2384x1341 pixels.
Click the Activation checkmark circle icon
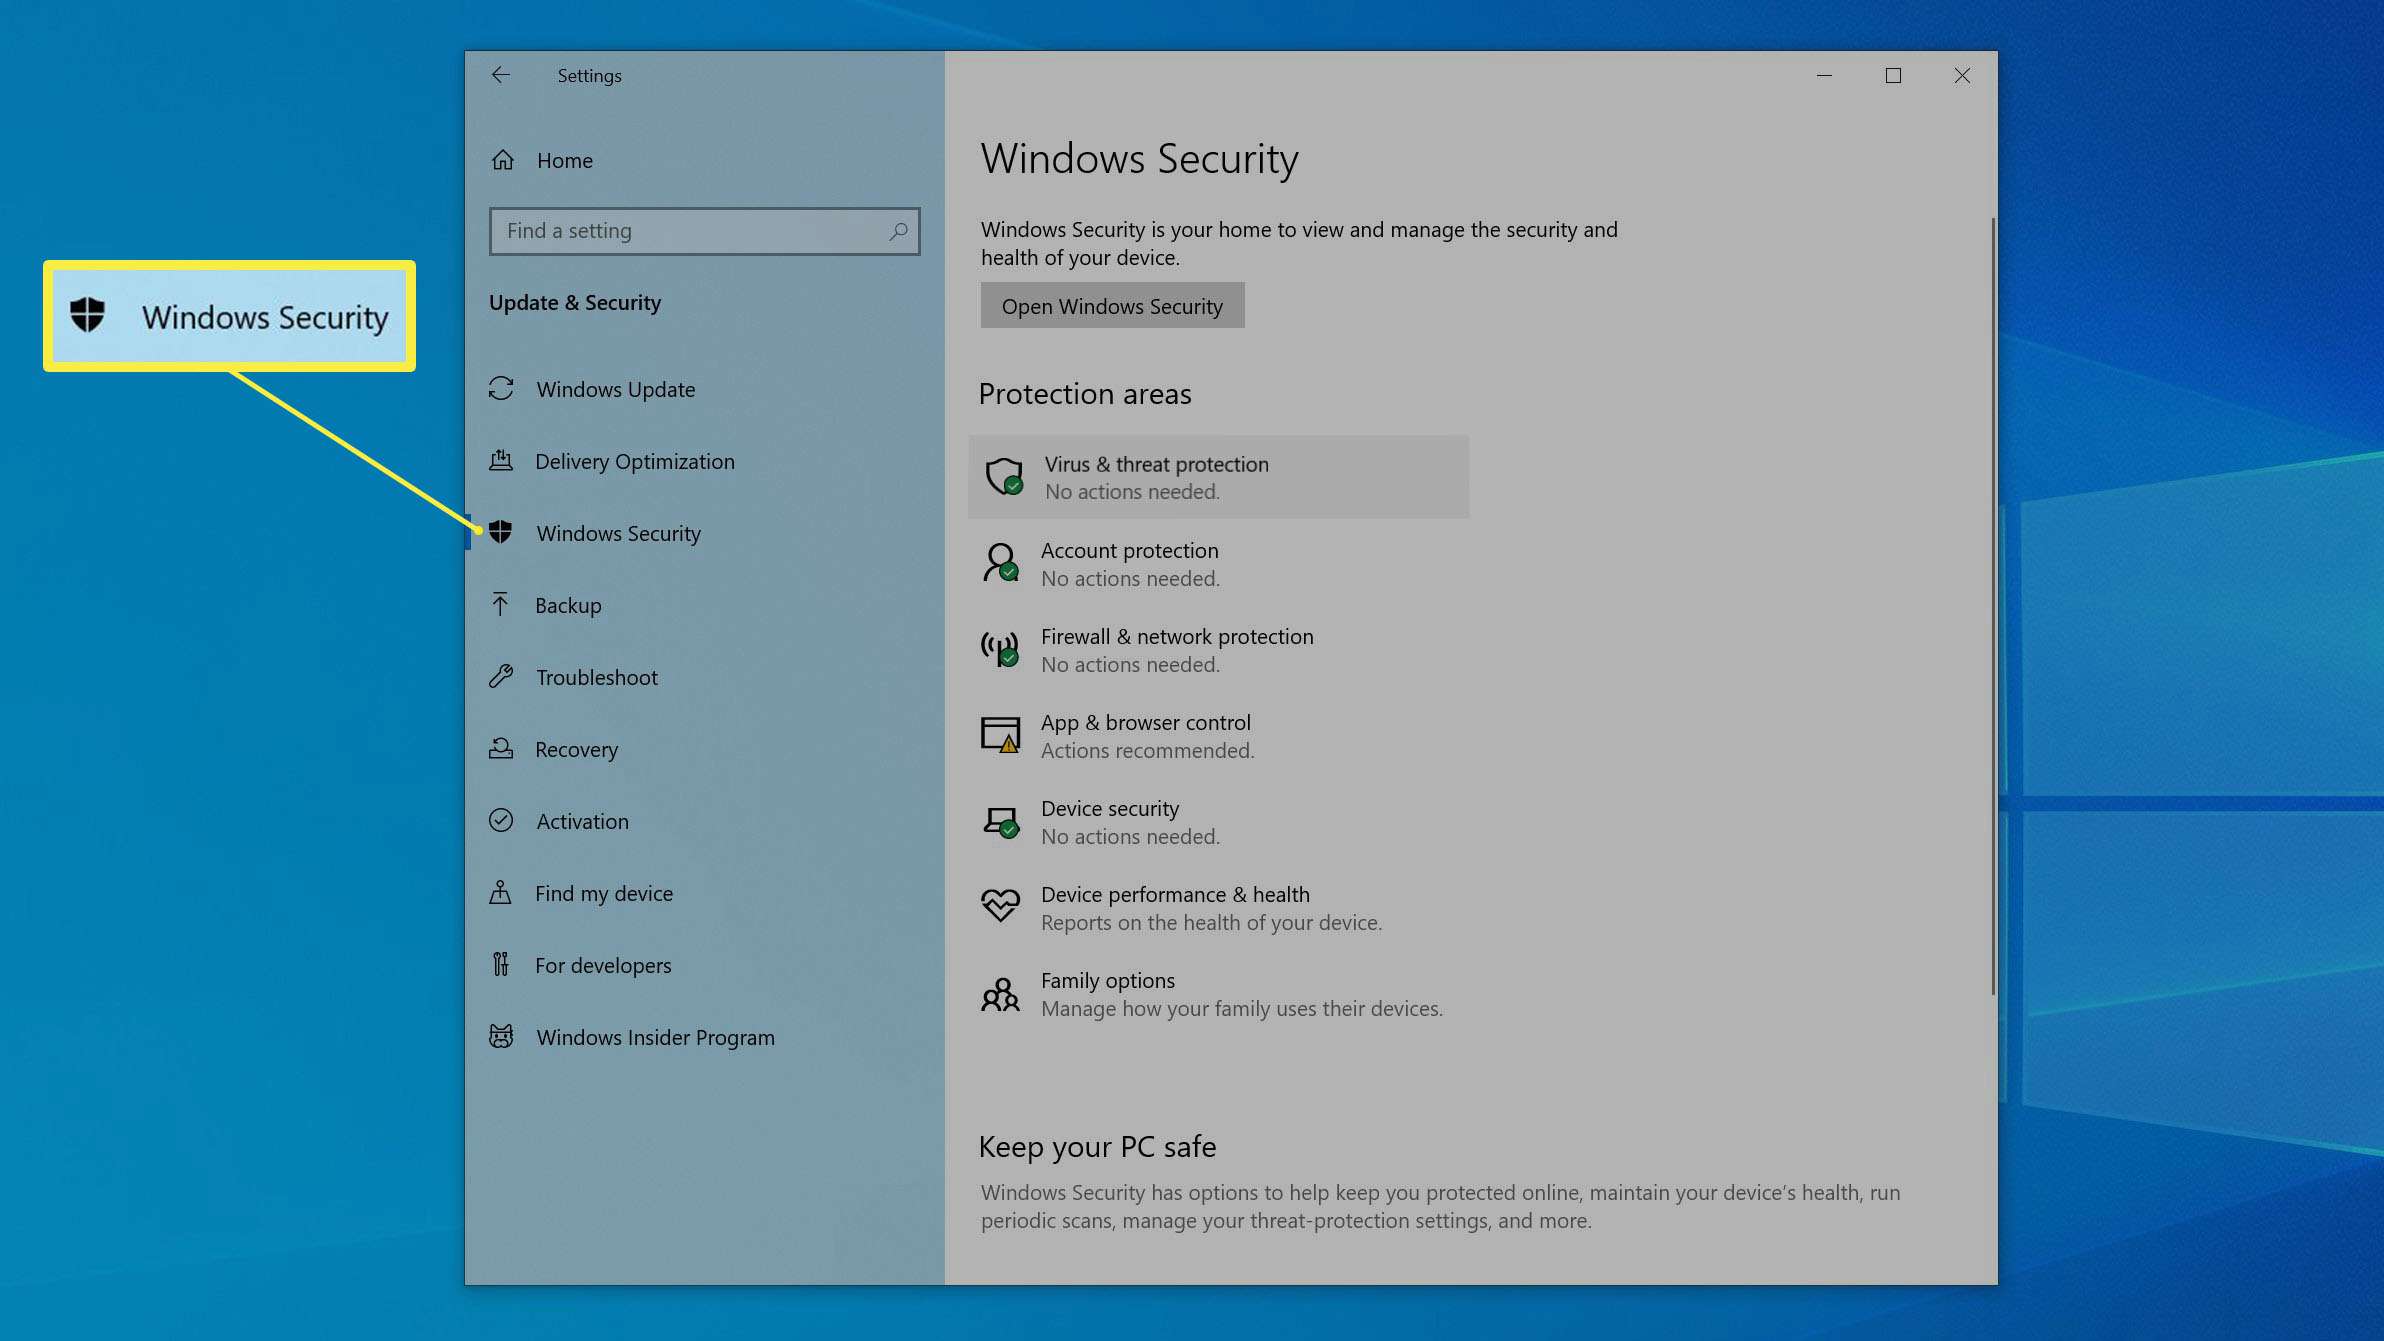pyautogui.click(x=501, y=821)
